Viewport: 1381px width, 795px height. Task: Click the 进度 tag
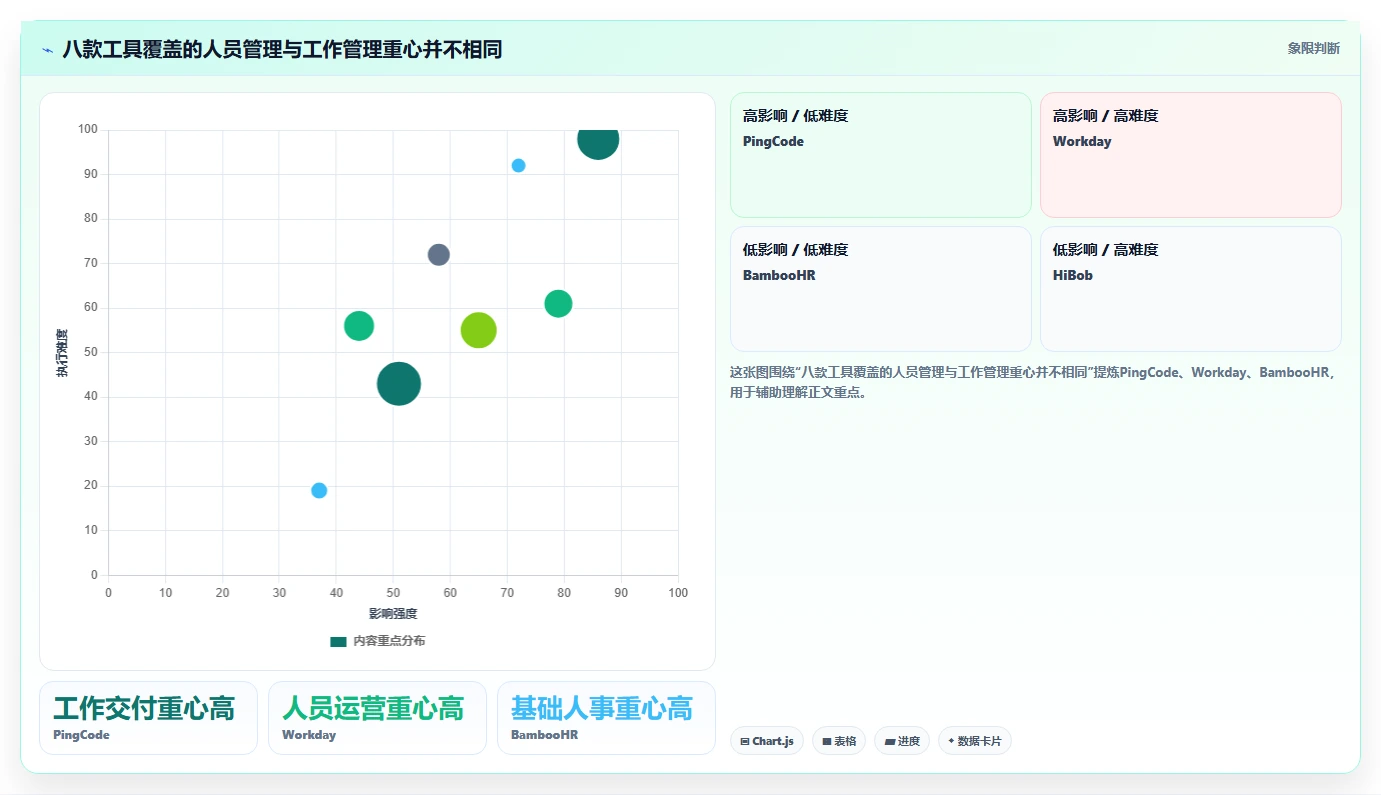coord(902,741)
